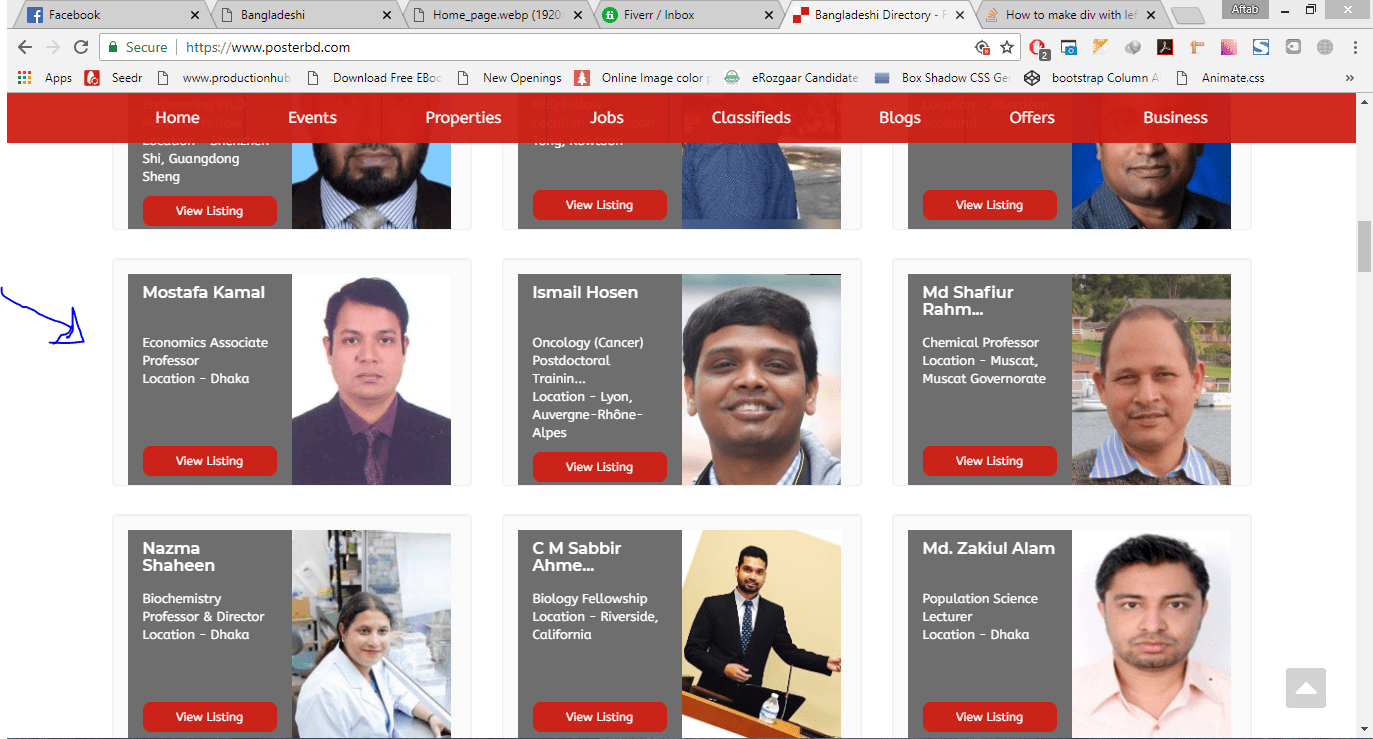View Listing for Mostafa Kamal
The image size is (1373, 739).
pos(210,461)
